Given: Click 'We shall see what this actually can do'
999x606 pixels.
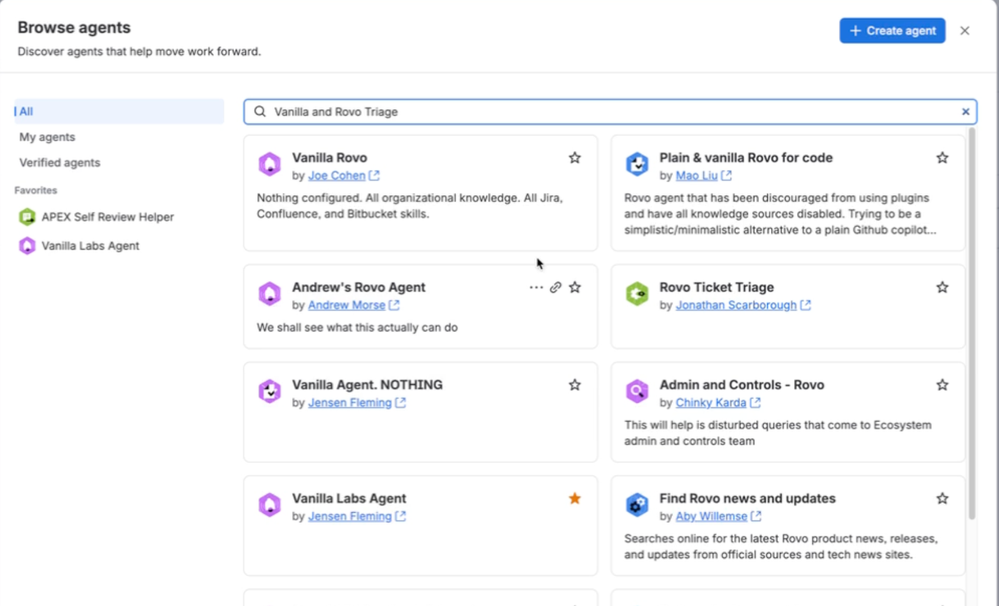Looking at the screenshot, I should pos(357,328).
